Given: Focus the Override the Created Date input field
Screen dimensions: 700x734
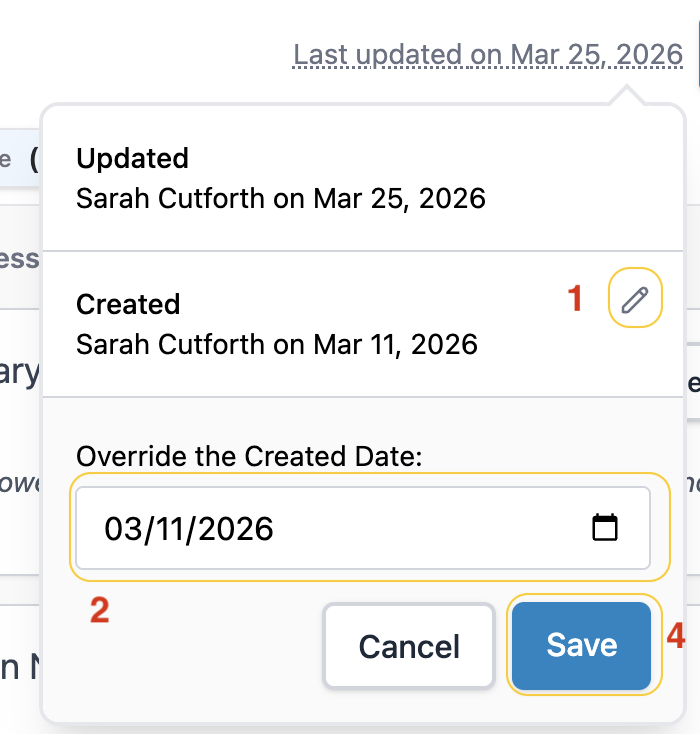Looking at the screenshot, I should tap(363, 528).
